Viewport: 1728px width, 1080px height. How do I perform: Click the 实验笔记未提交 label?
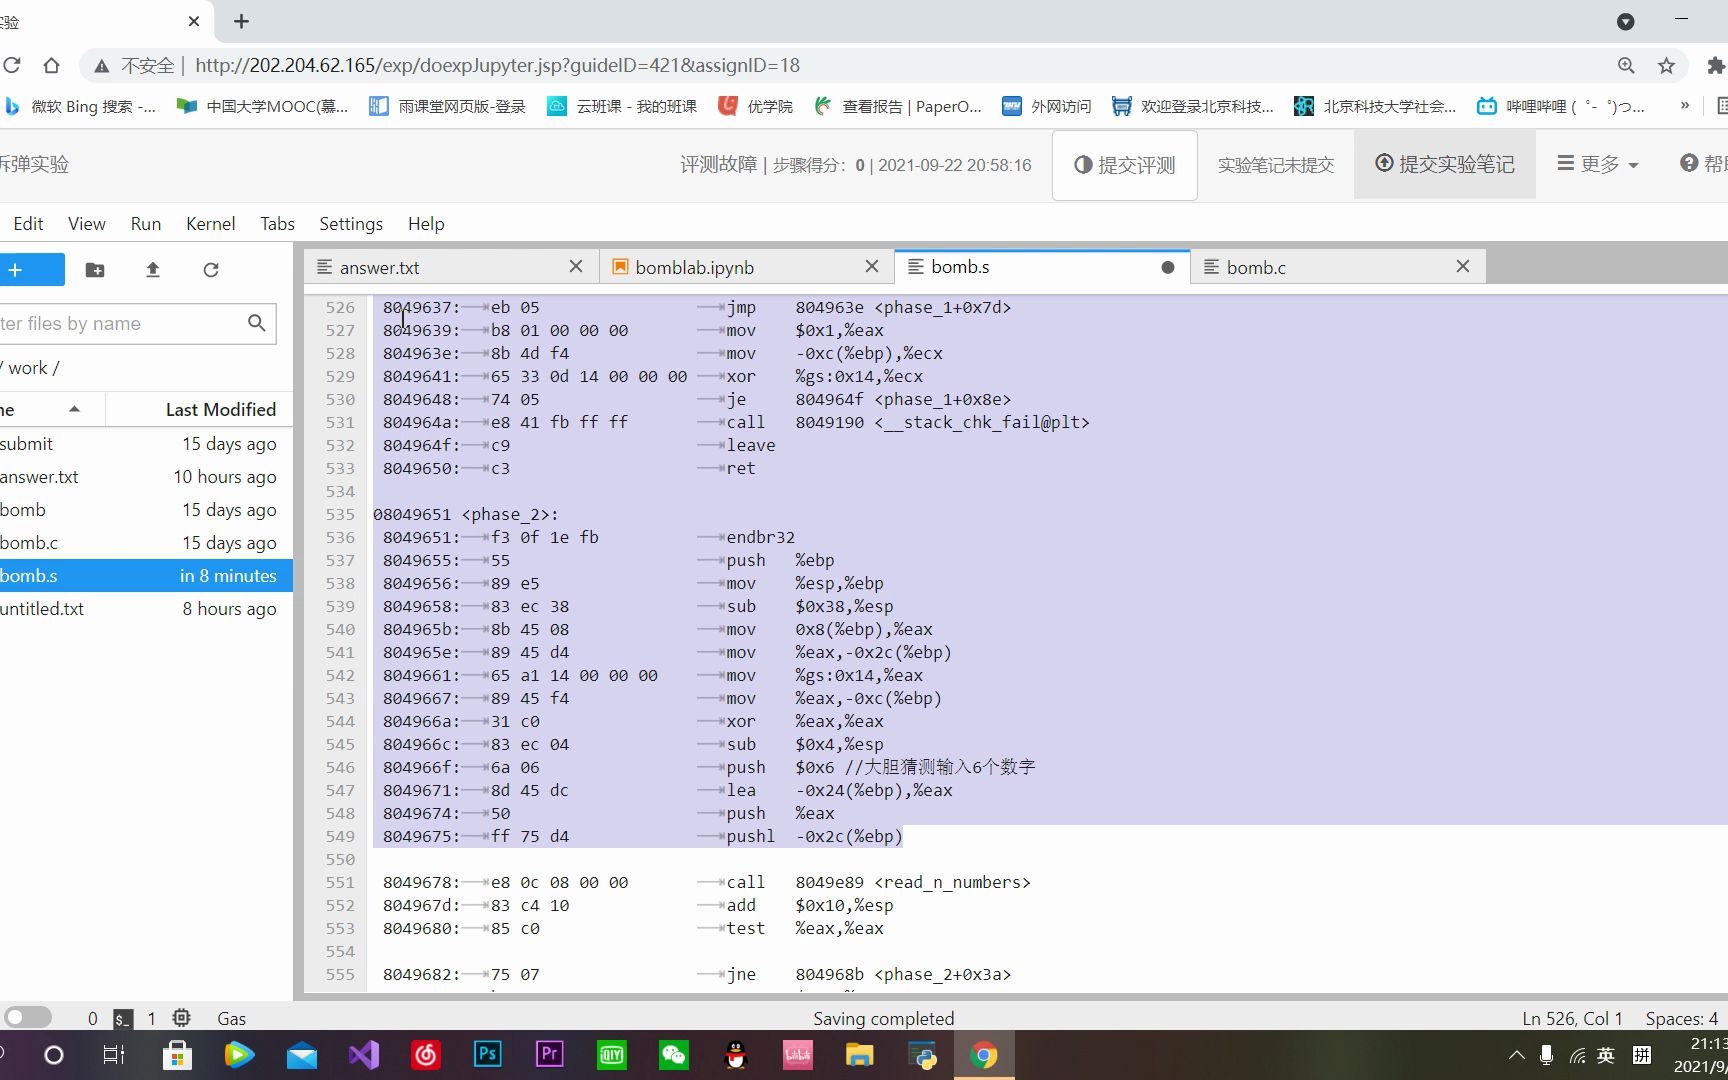[1276, 165]
